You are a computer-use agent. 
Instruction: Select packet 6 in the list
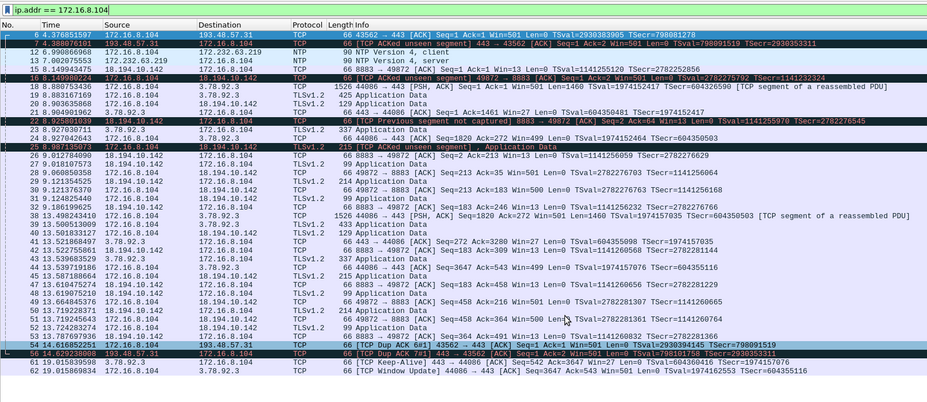[x=400, y=35]
